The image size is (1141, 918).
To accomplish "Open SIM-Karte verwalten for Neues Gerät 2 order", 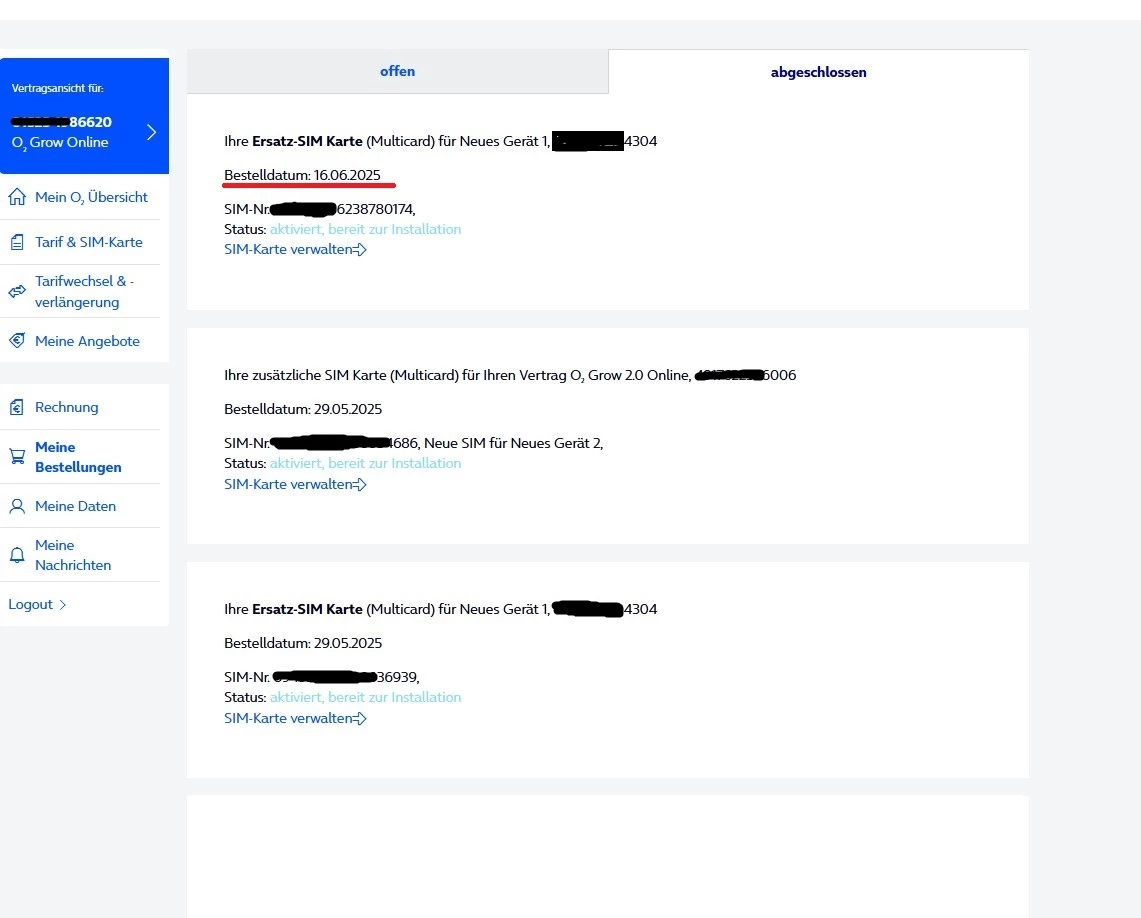I will (x=295, y=484).
